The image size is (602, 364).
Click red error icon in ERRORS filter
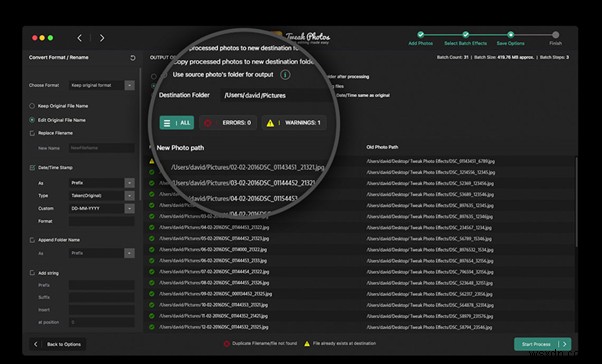coord(208,123)
